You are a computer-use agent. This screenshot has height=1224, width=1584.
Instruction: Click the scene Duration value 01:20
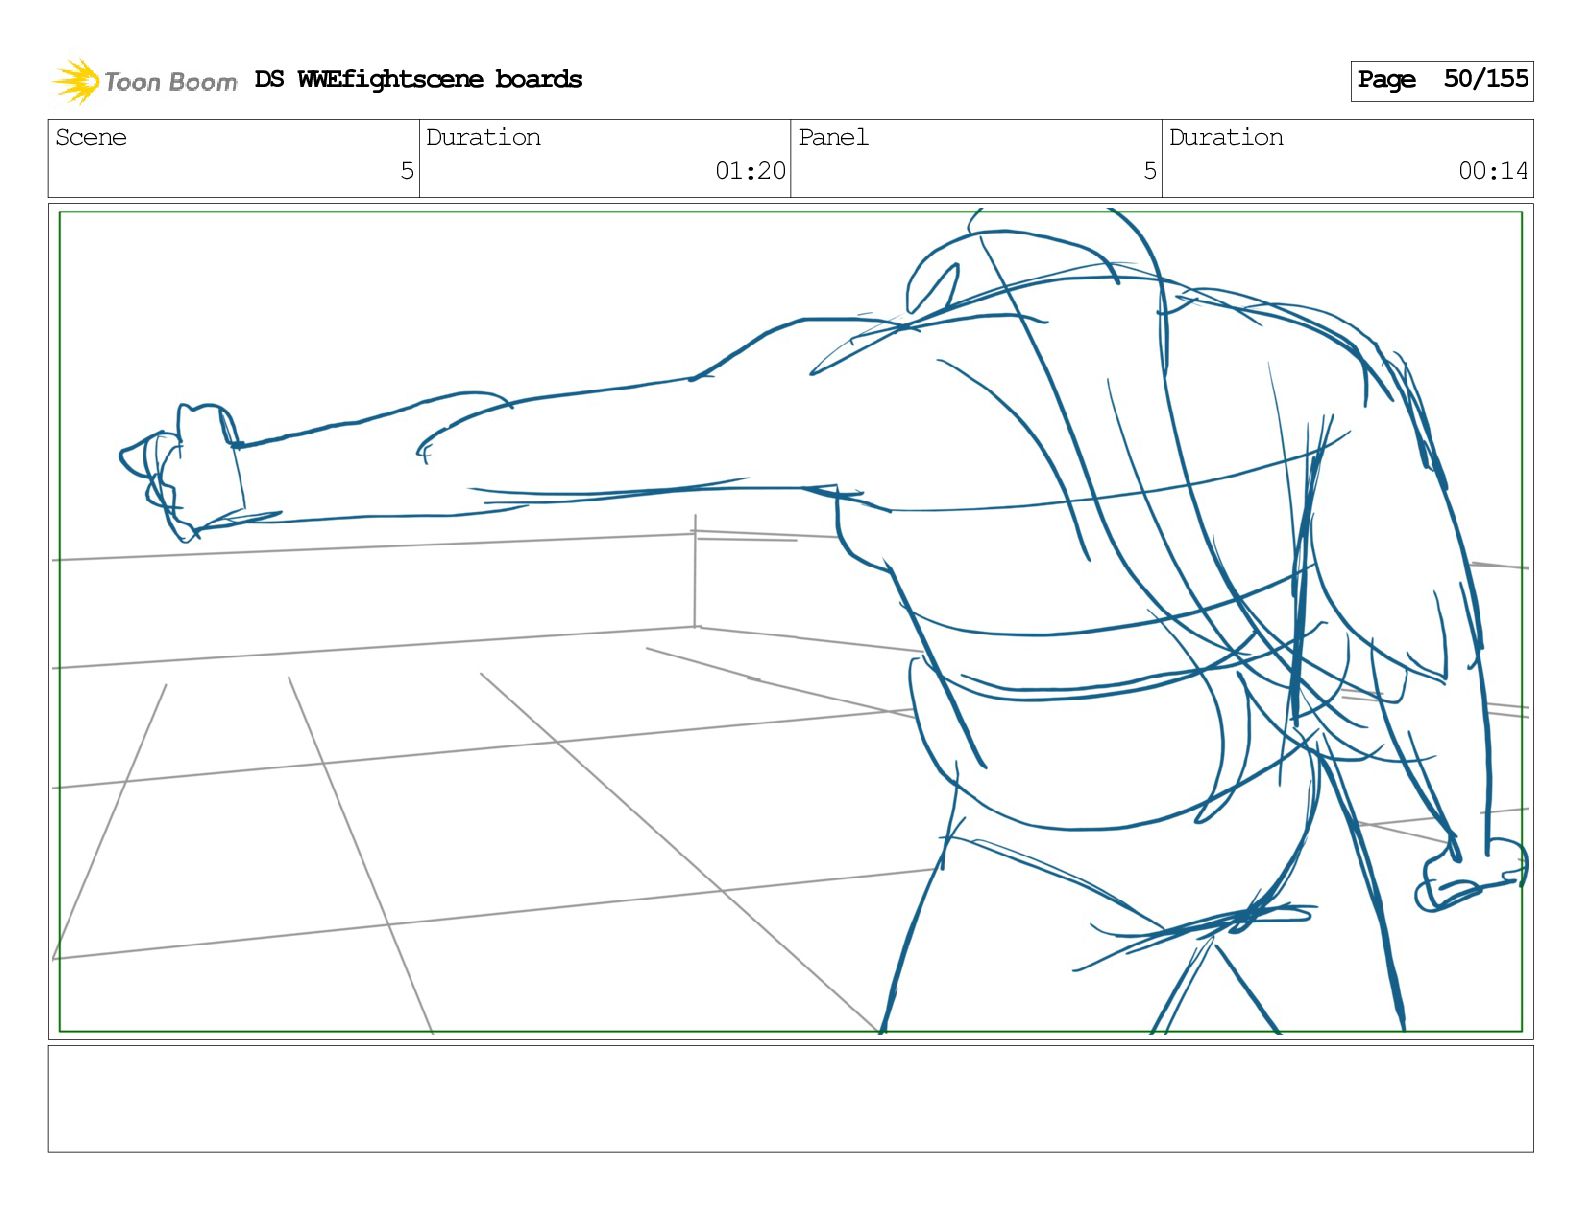(x=750, y=171)
